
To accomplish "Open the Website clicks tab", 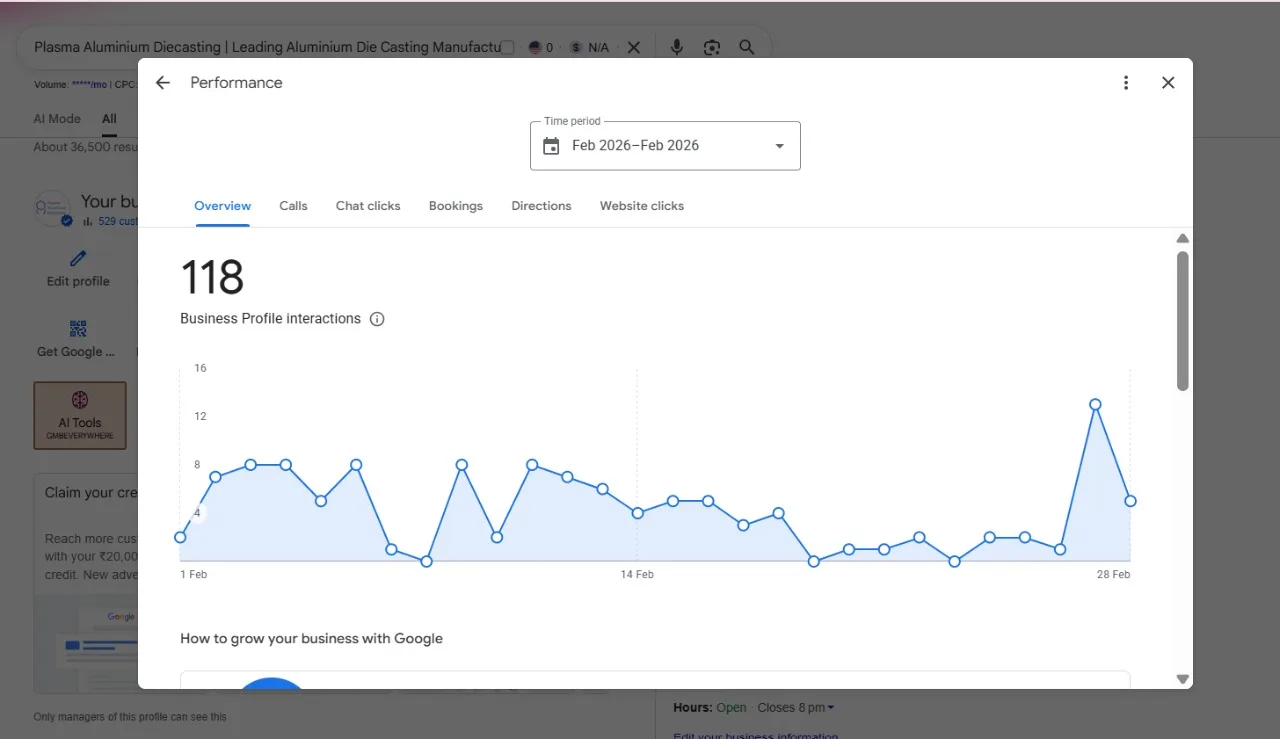I will pyautogui.click(x=642, y=206).
